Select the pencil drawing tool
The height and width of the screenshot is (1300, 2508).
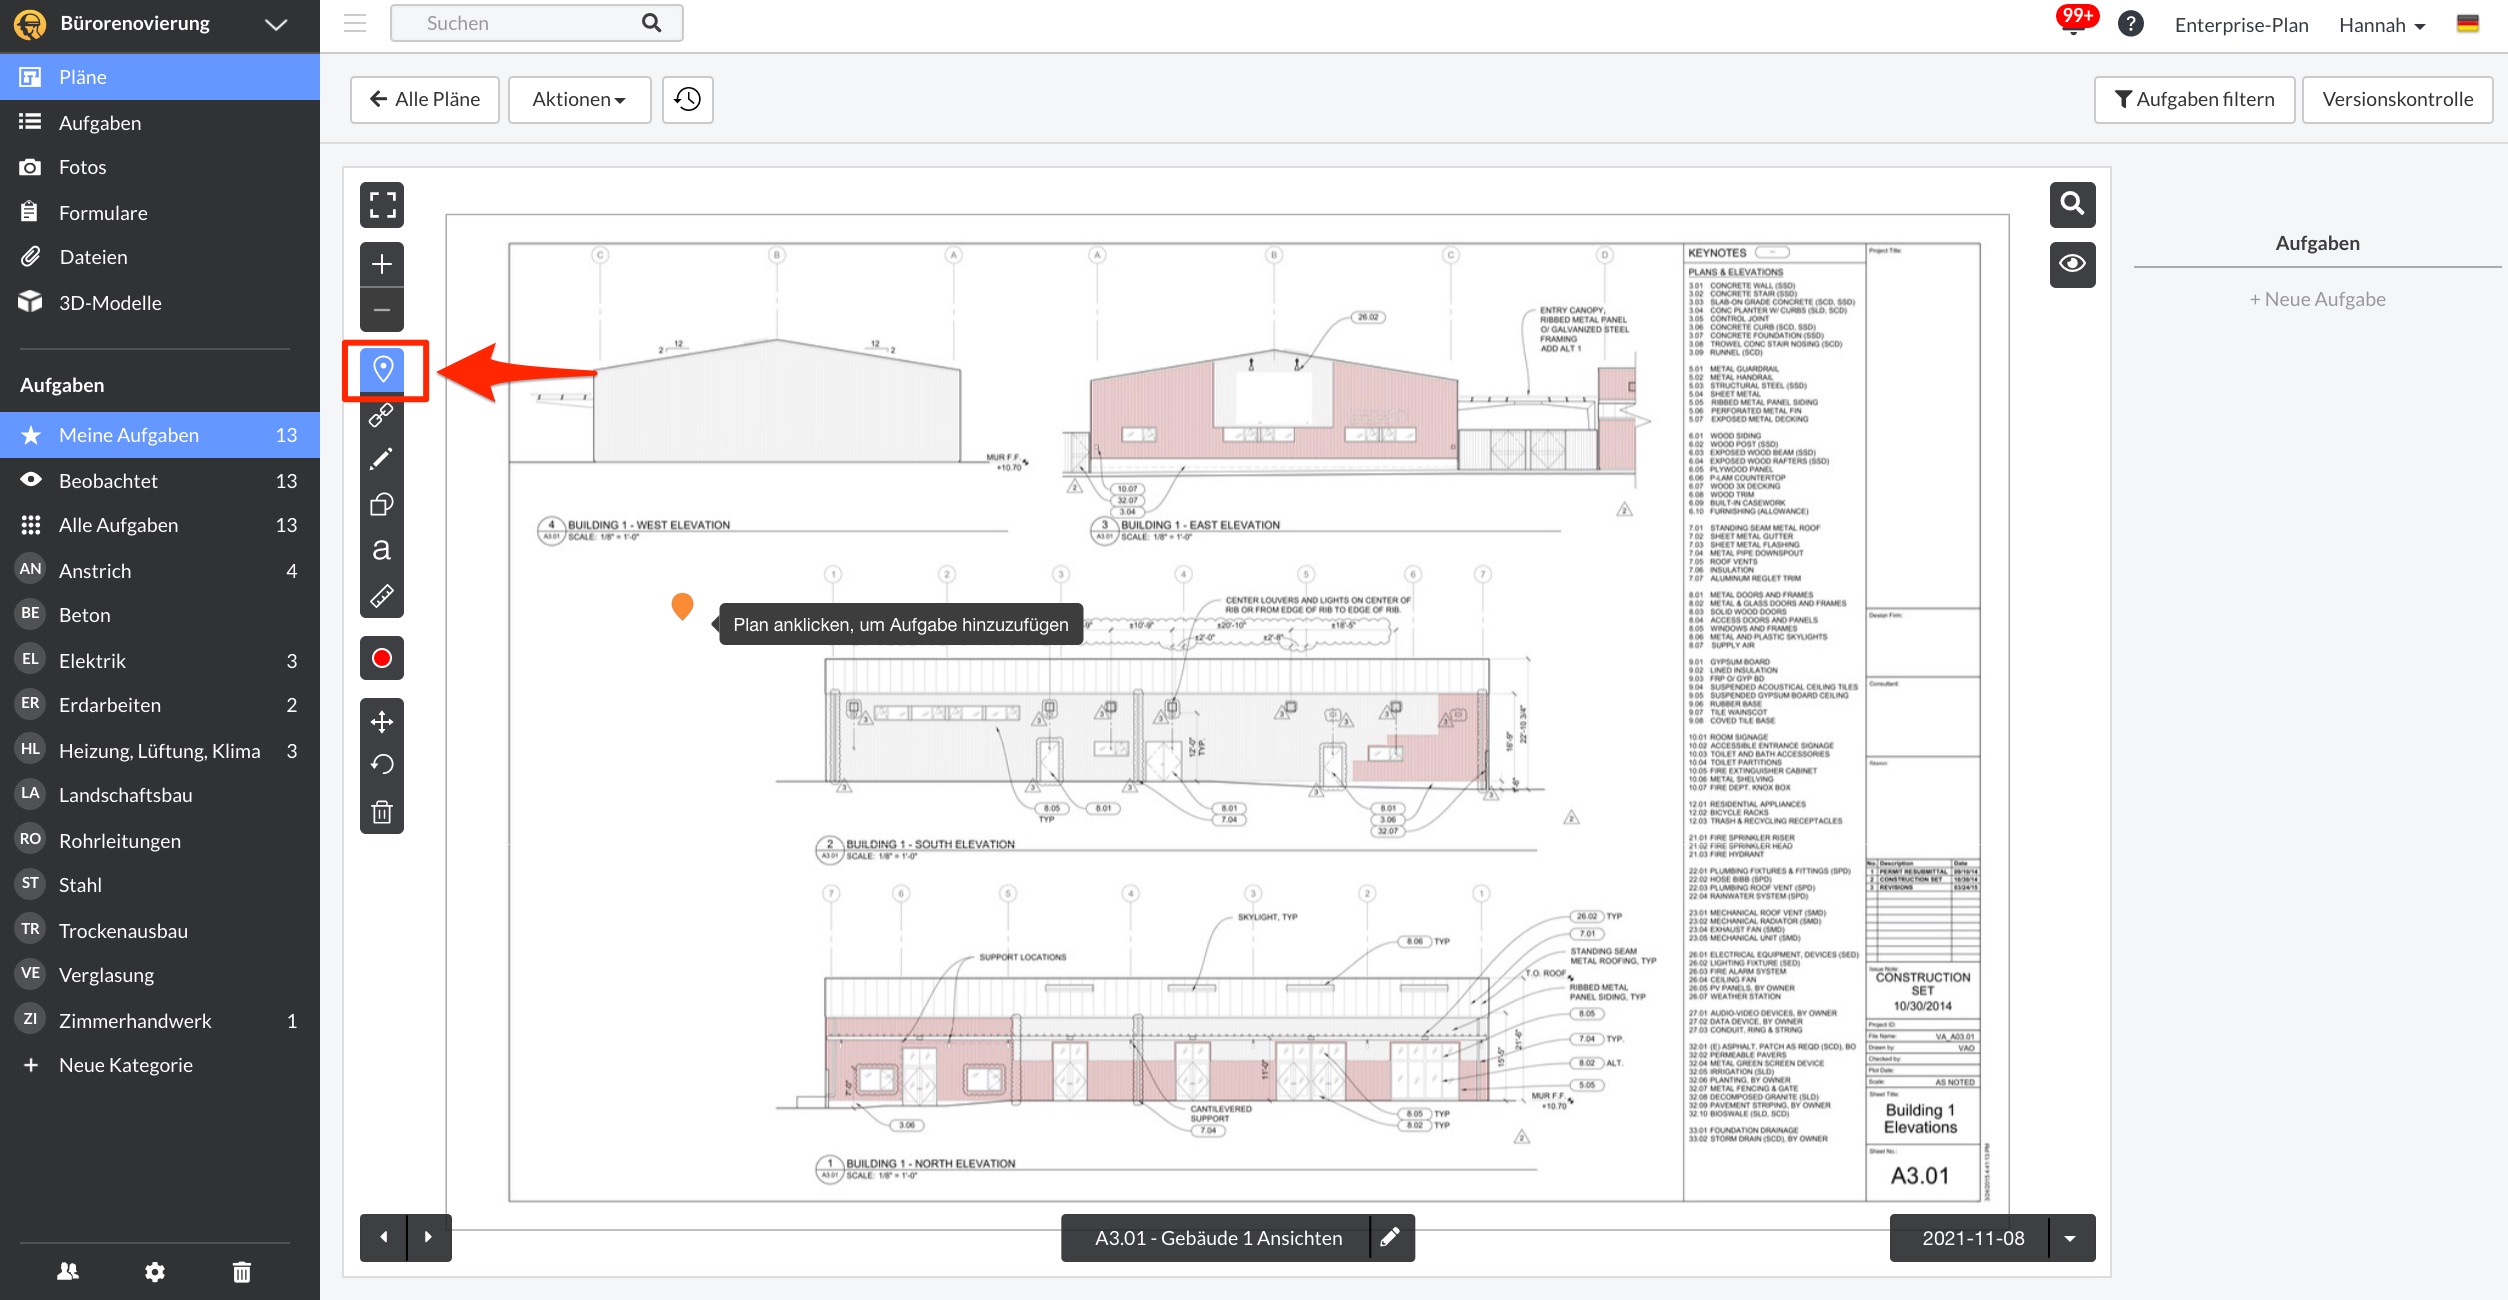coord(382,459)
